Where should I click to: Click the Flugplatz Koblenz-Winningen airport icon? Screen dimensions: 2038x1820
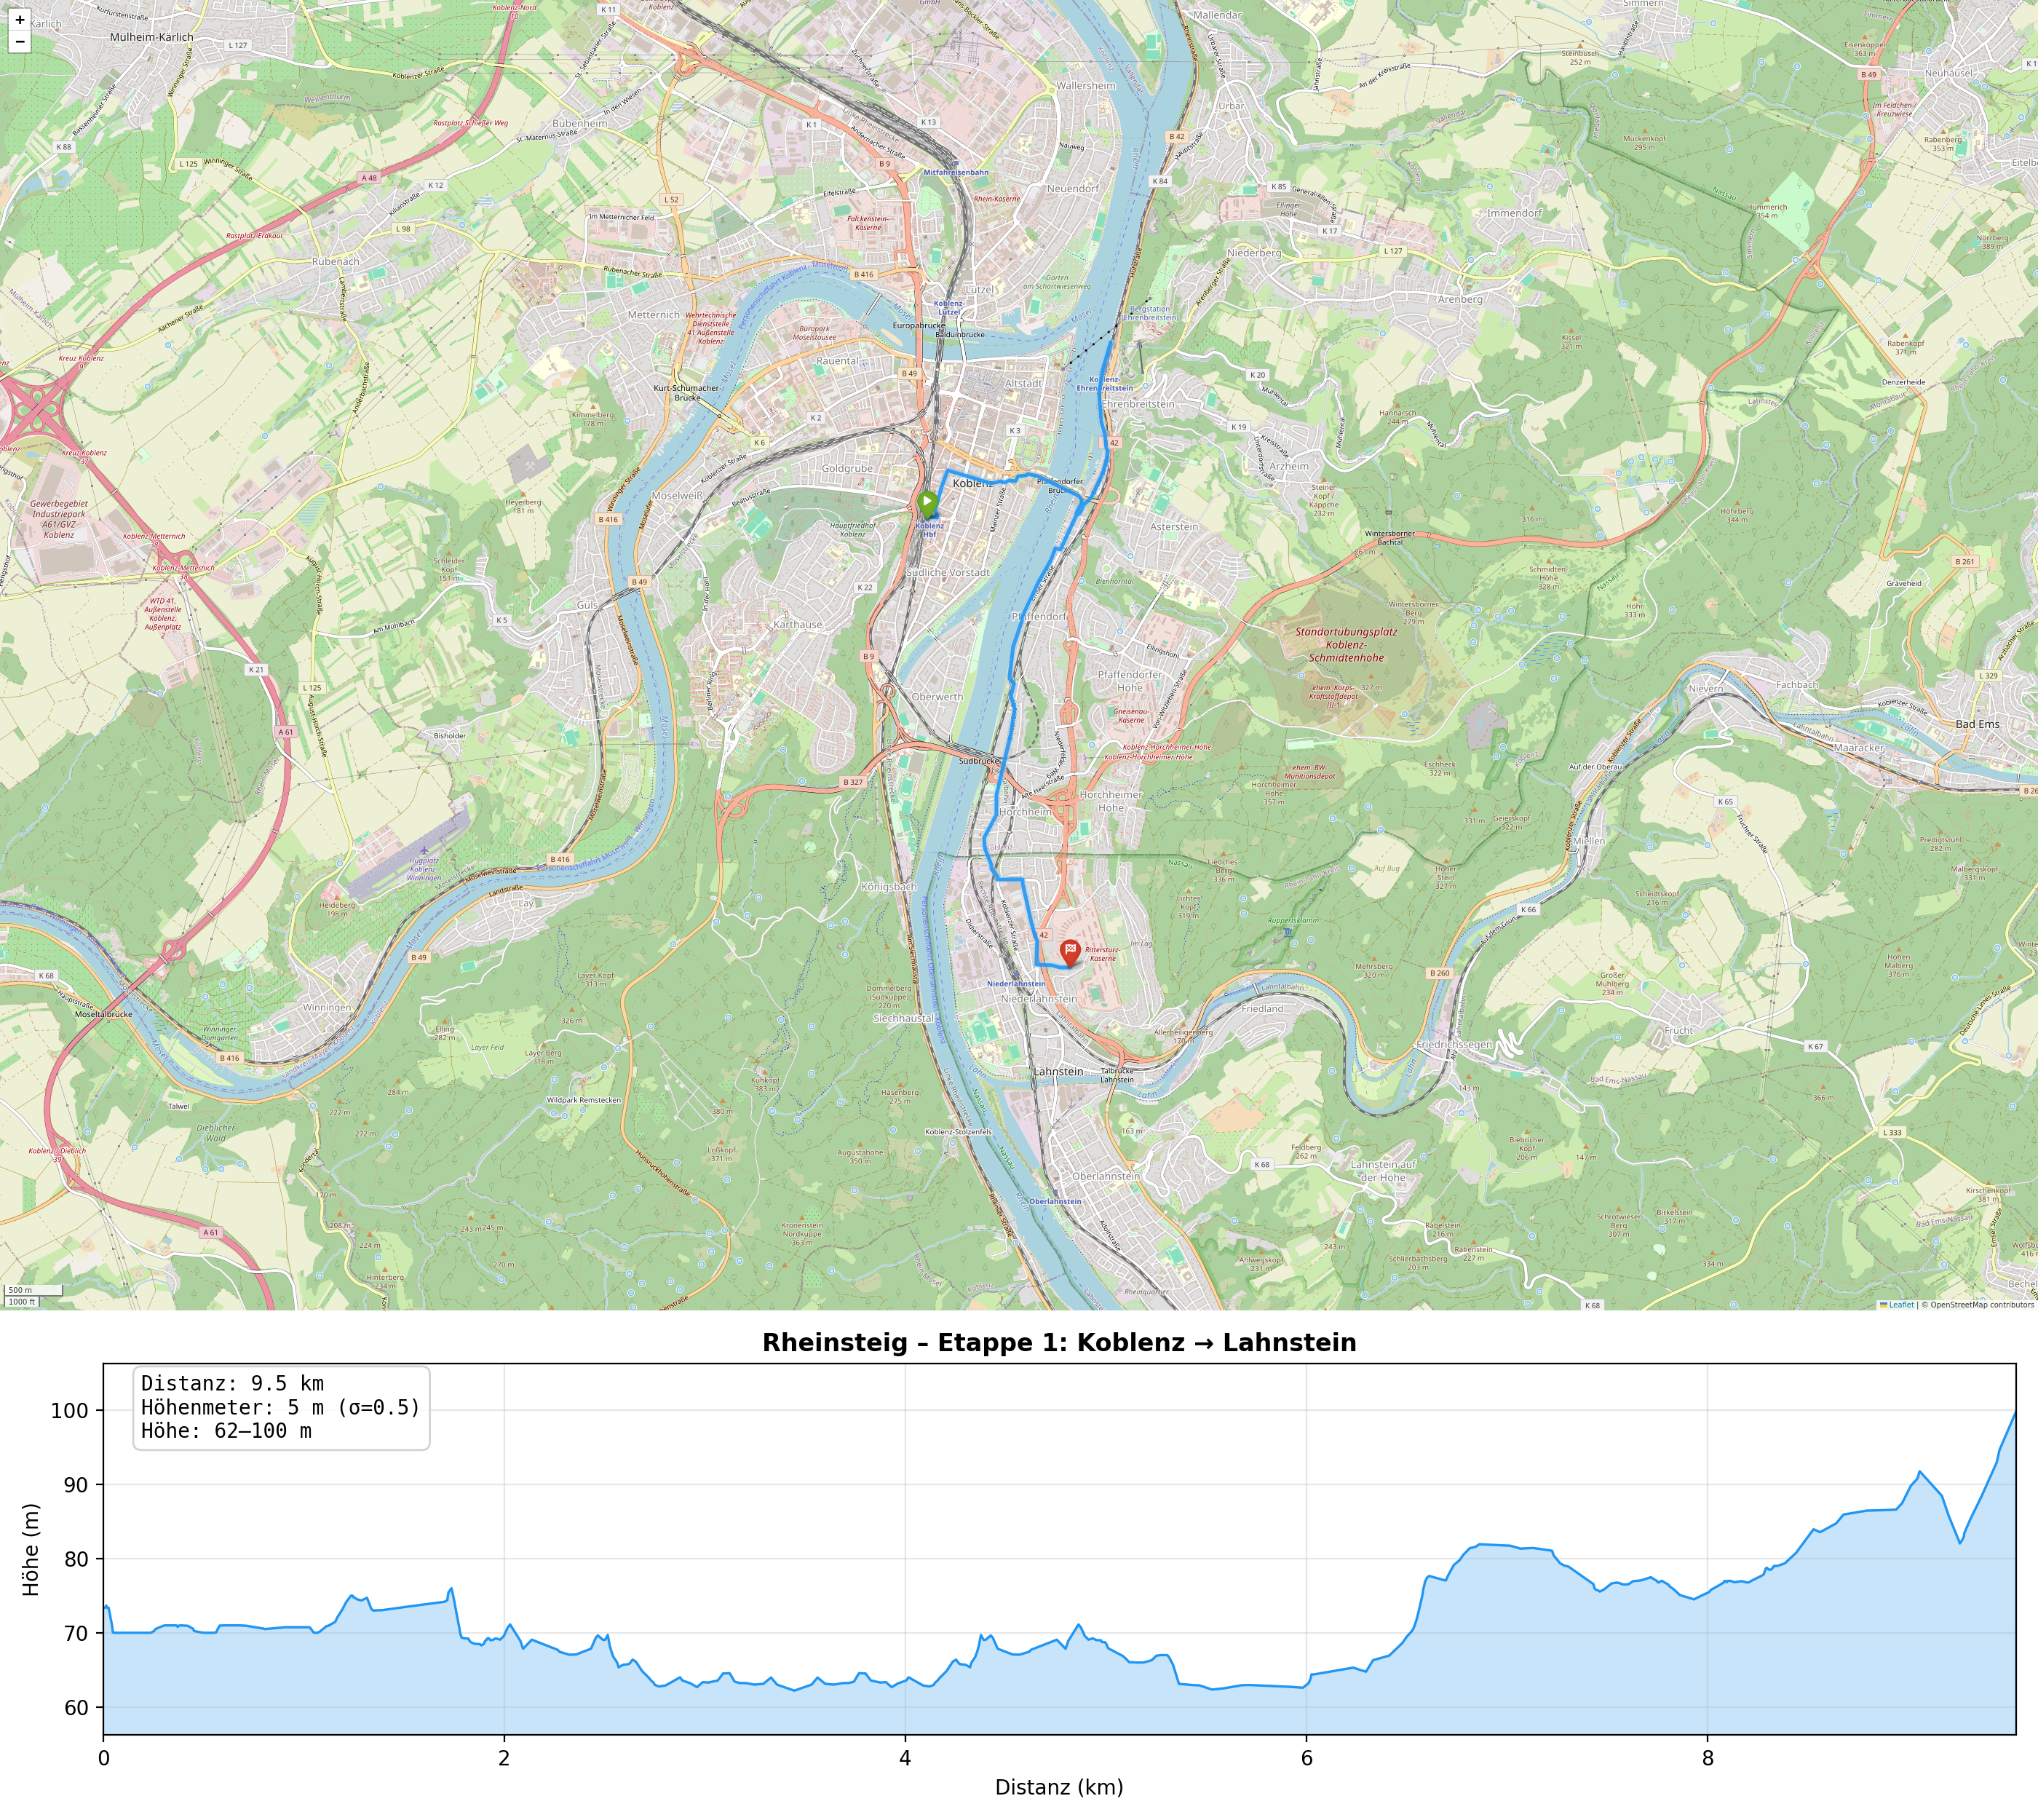[424, 850]
